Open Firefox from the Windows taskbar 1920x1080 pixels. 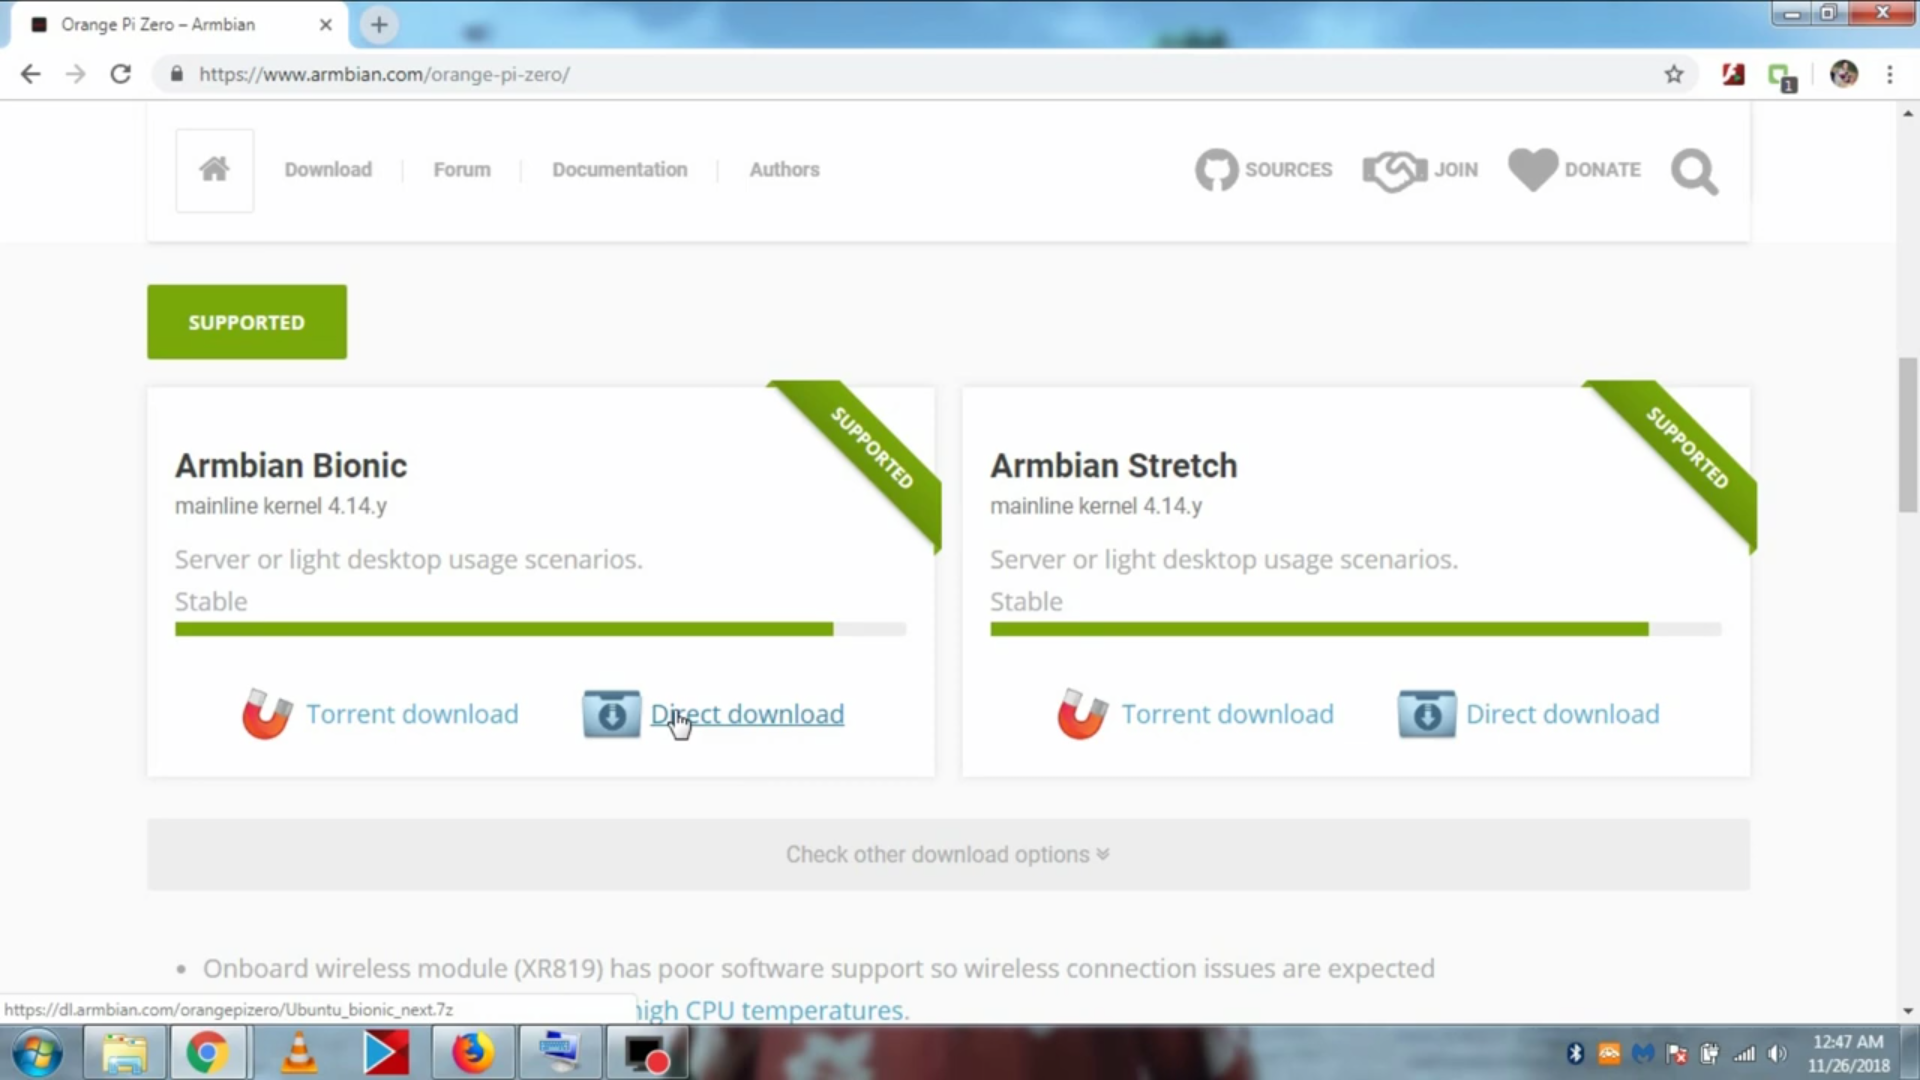click(x=472, y=1053)
